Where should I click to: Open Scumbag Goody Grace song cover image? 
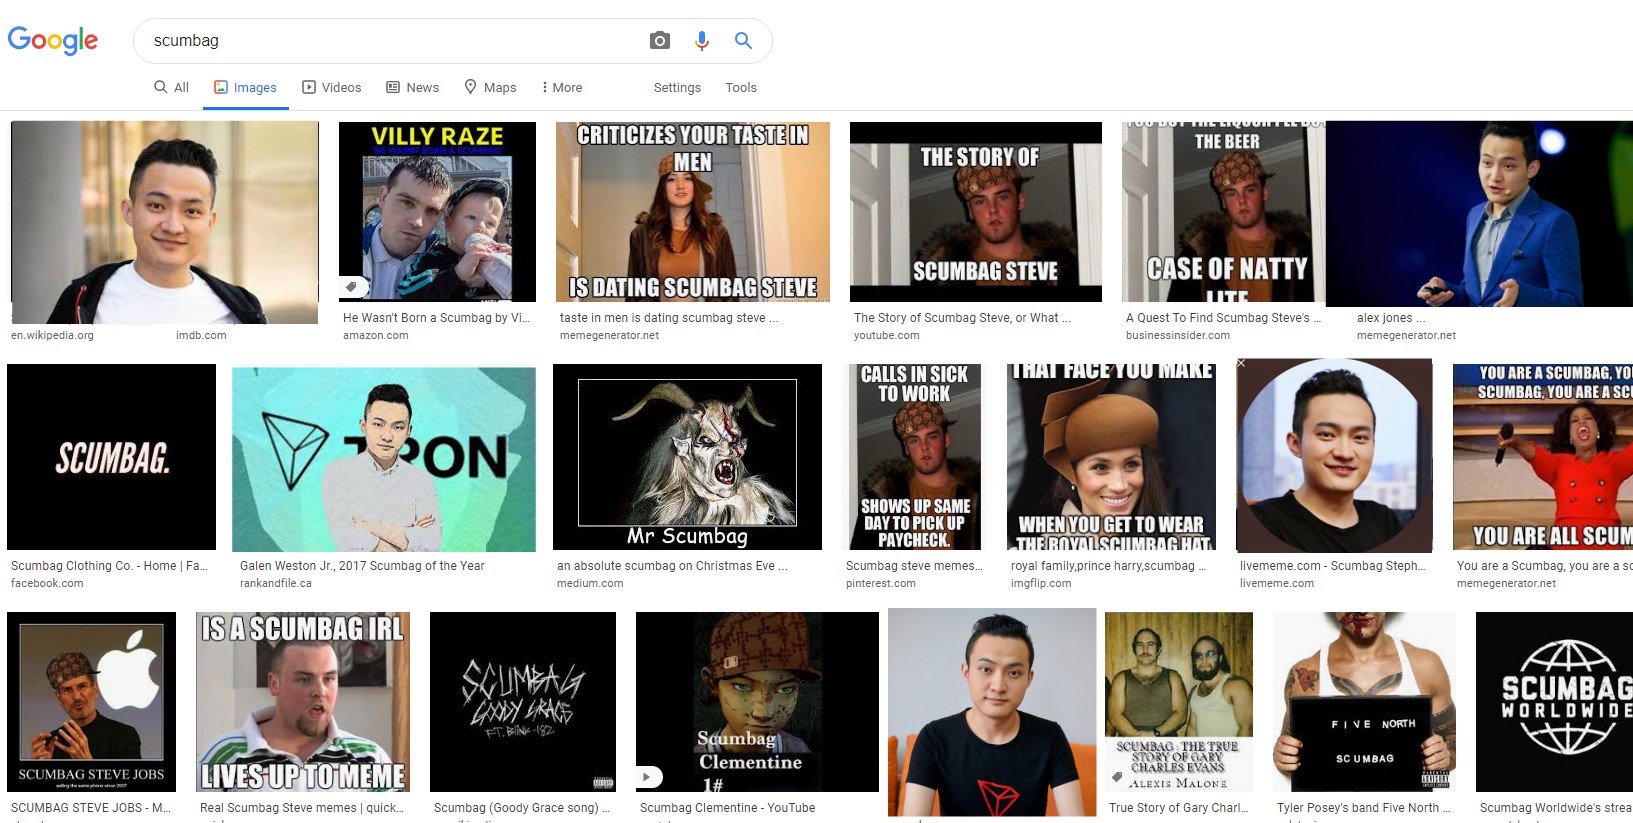(523, 702)
